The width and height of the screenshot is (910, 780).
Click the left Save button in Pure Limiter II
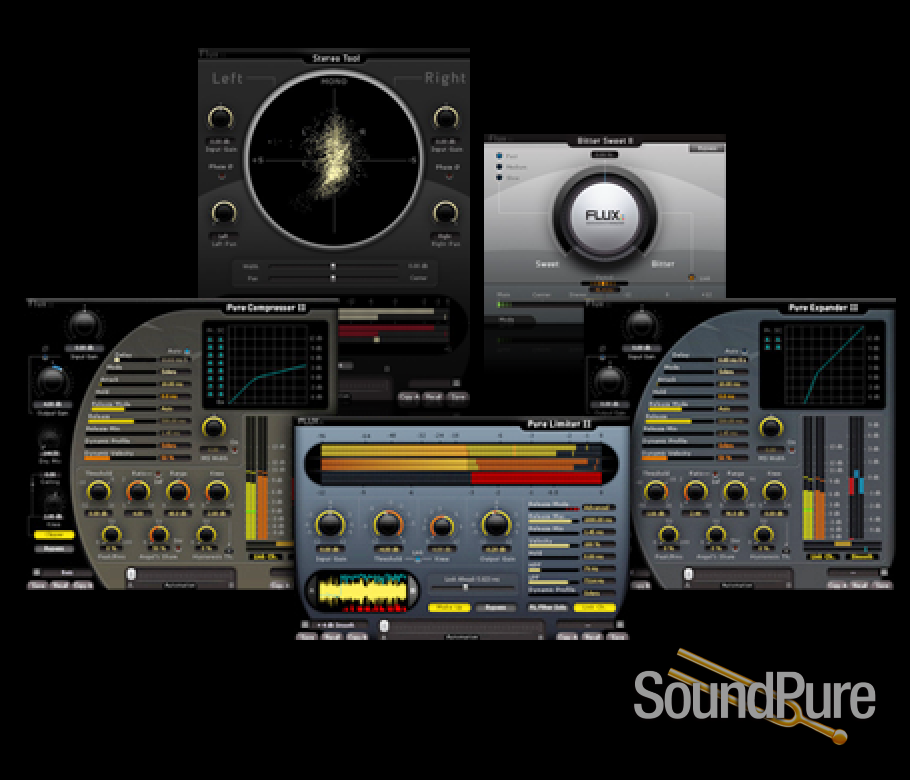click(308, 637)
